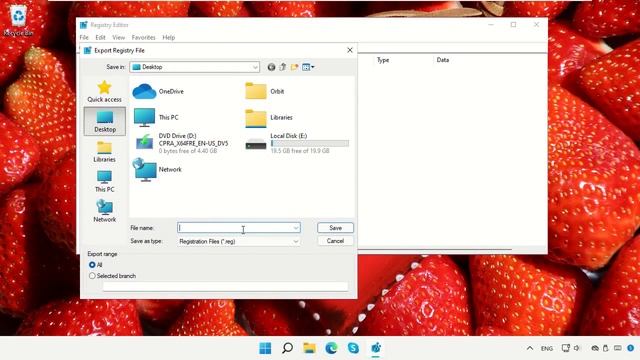640x360 pixels.
Task: Open Network in the places bar
Action: 104,211
